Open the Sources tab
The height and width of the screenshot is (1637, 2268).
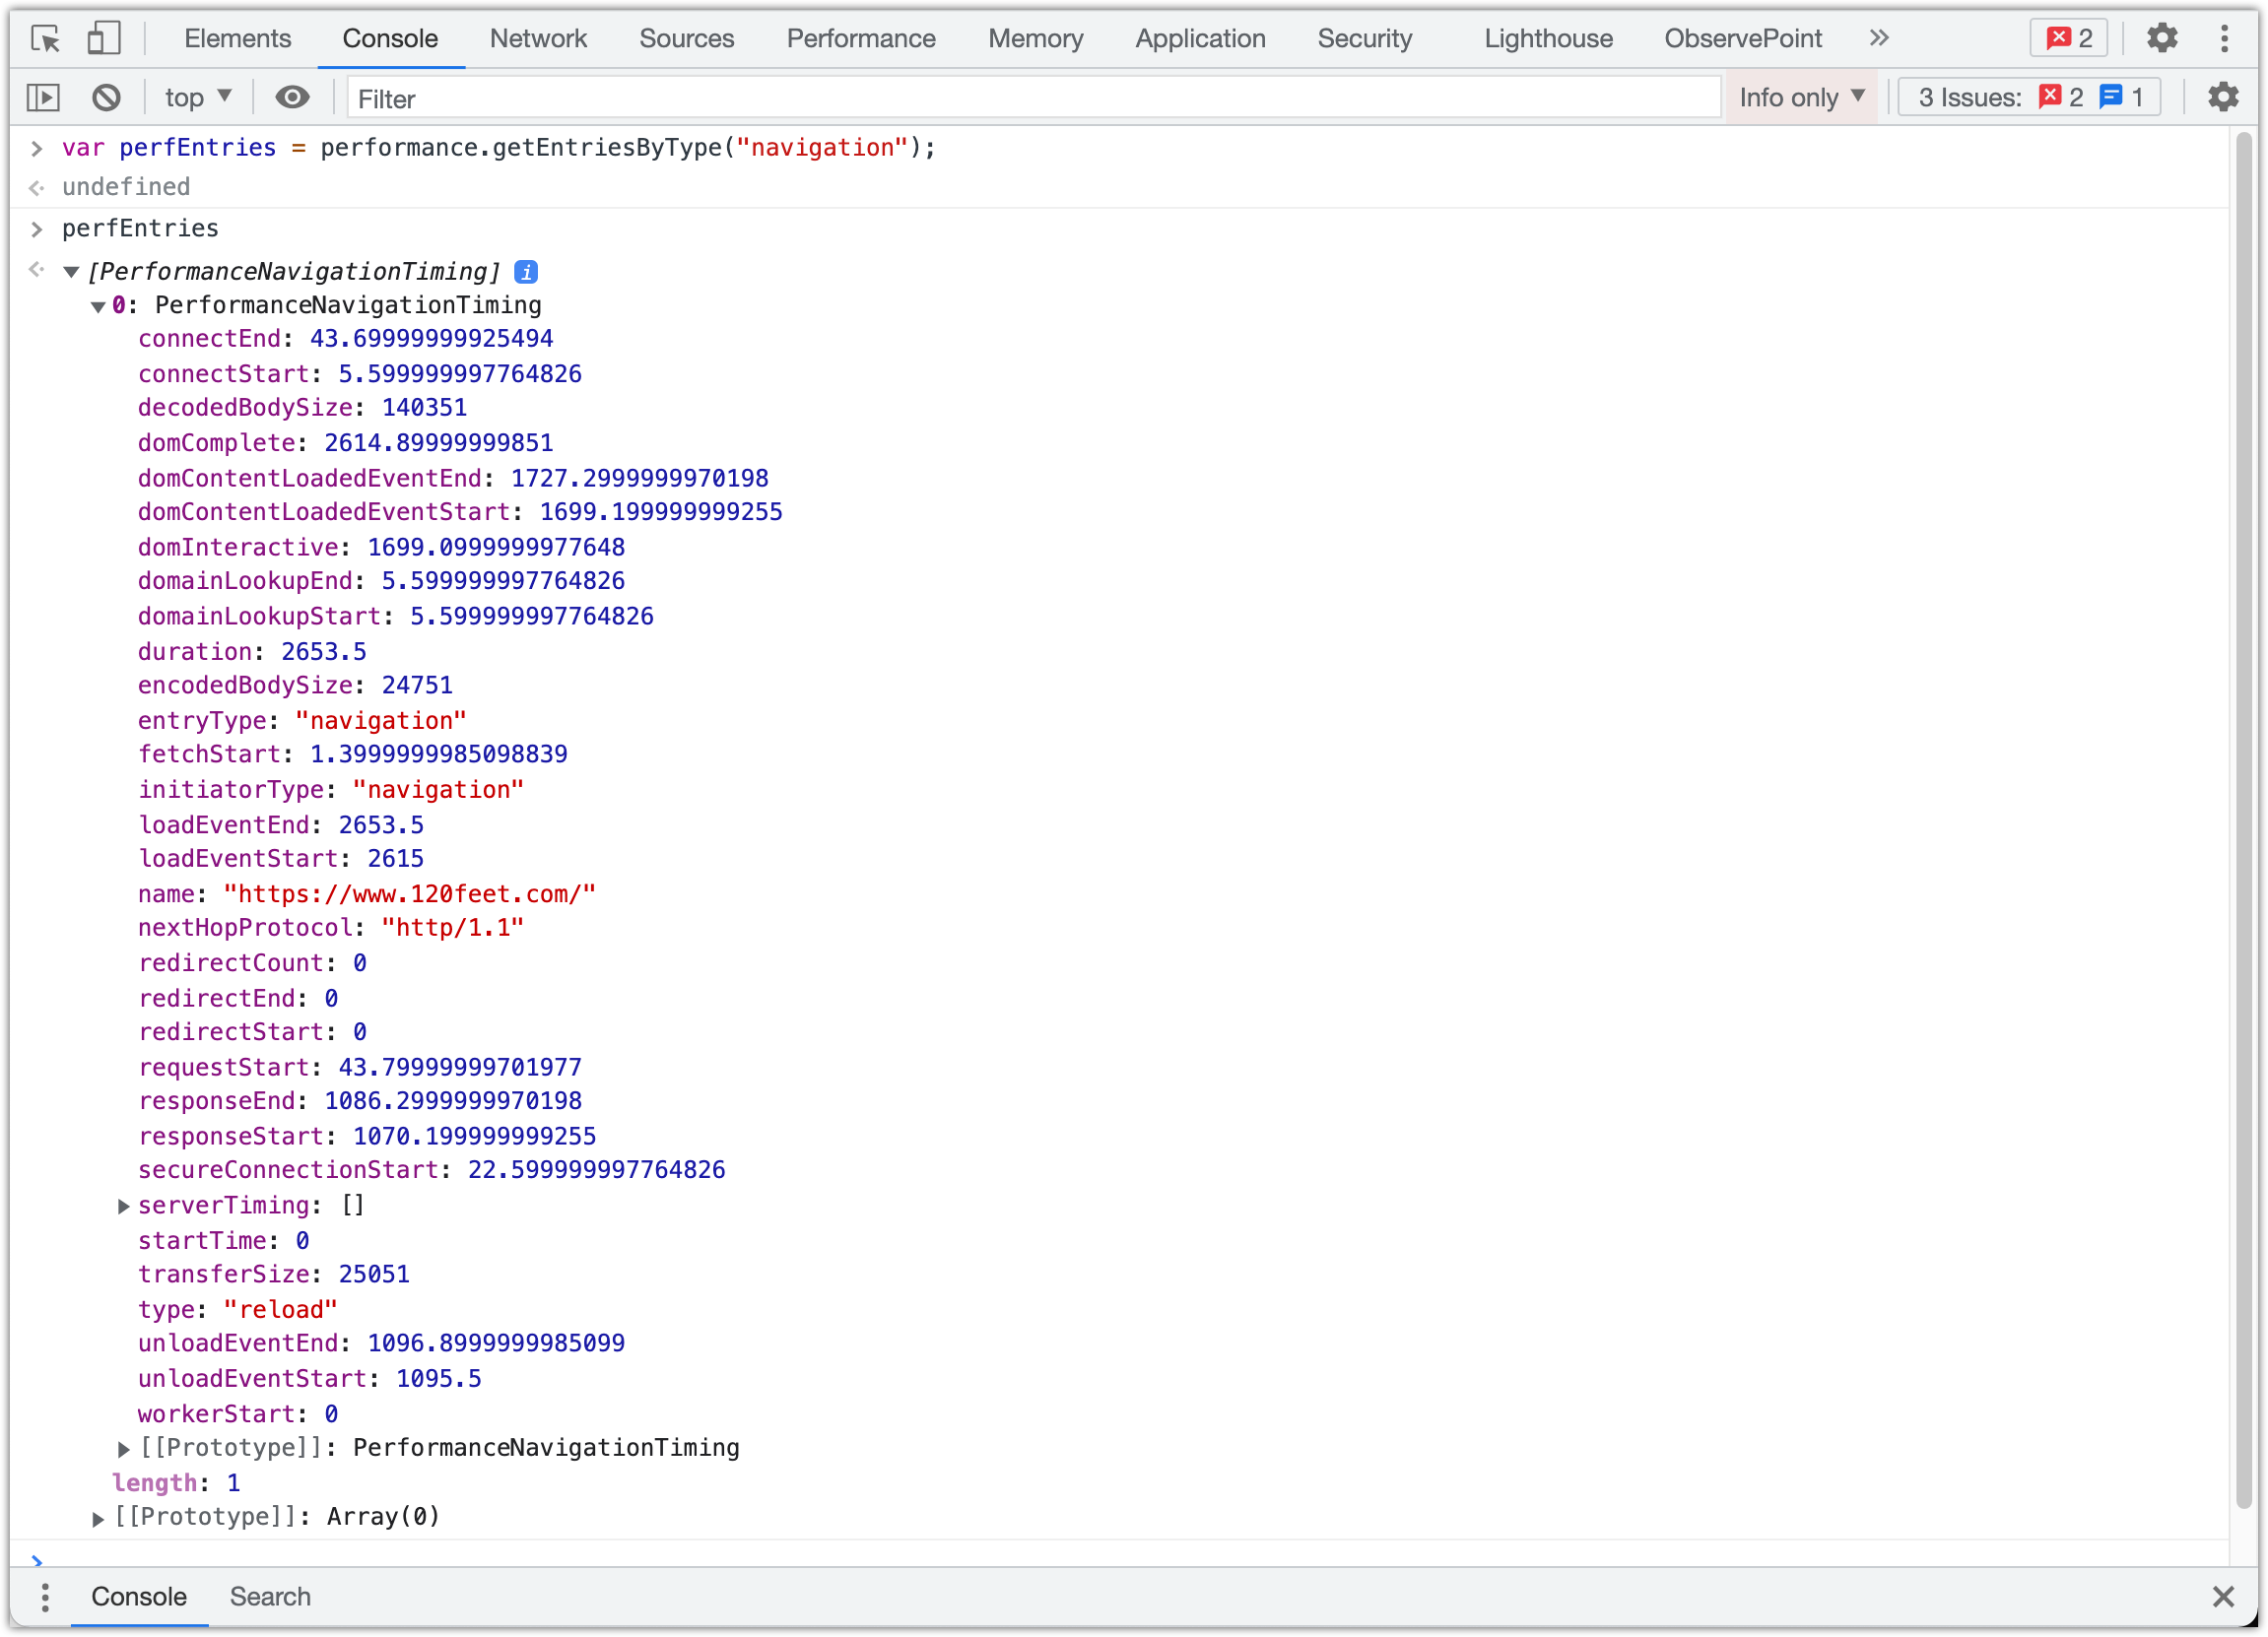click(x=686, y=38)
